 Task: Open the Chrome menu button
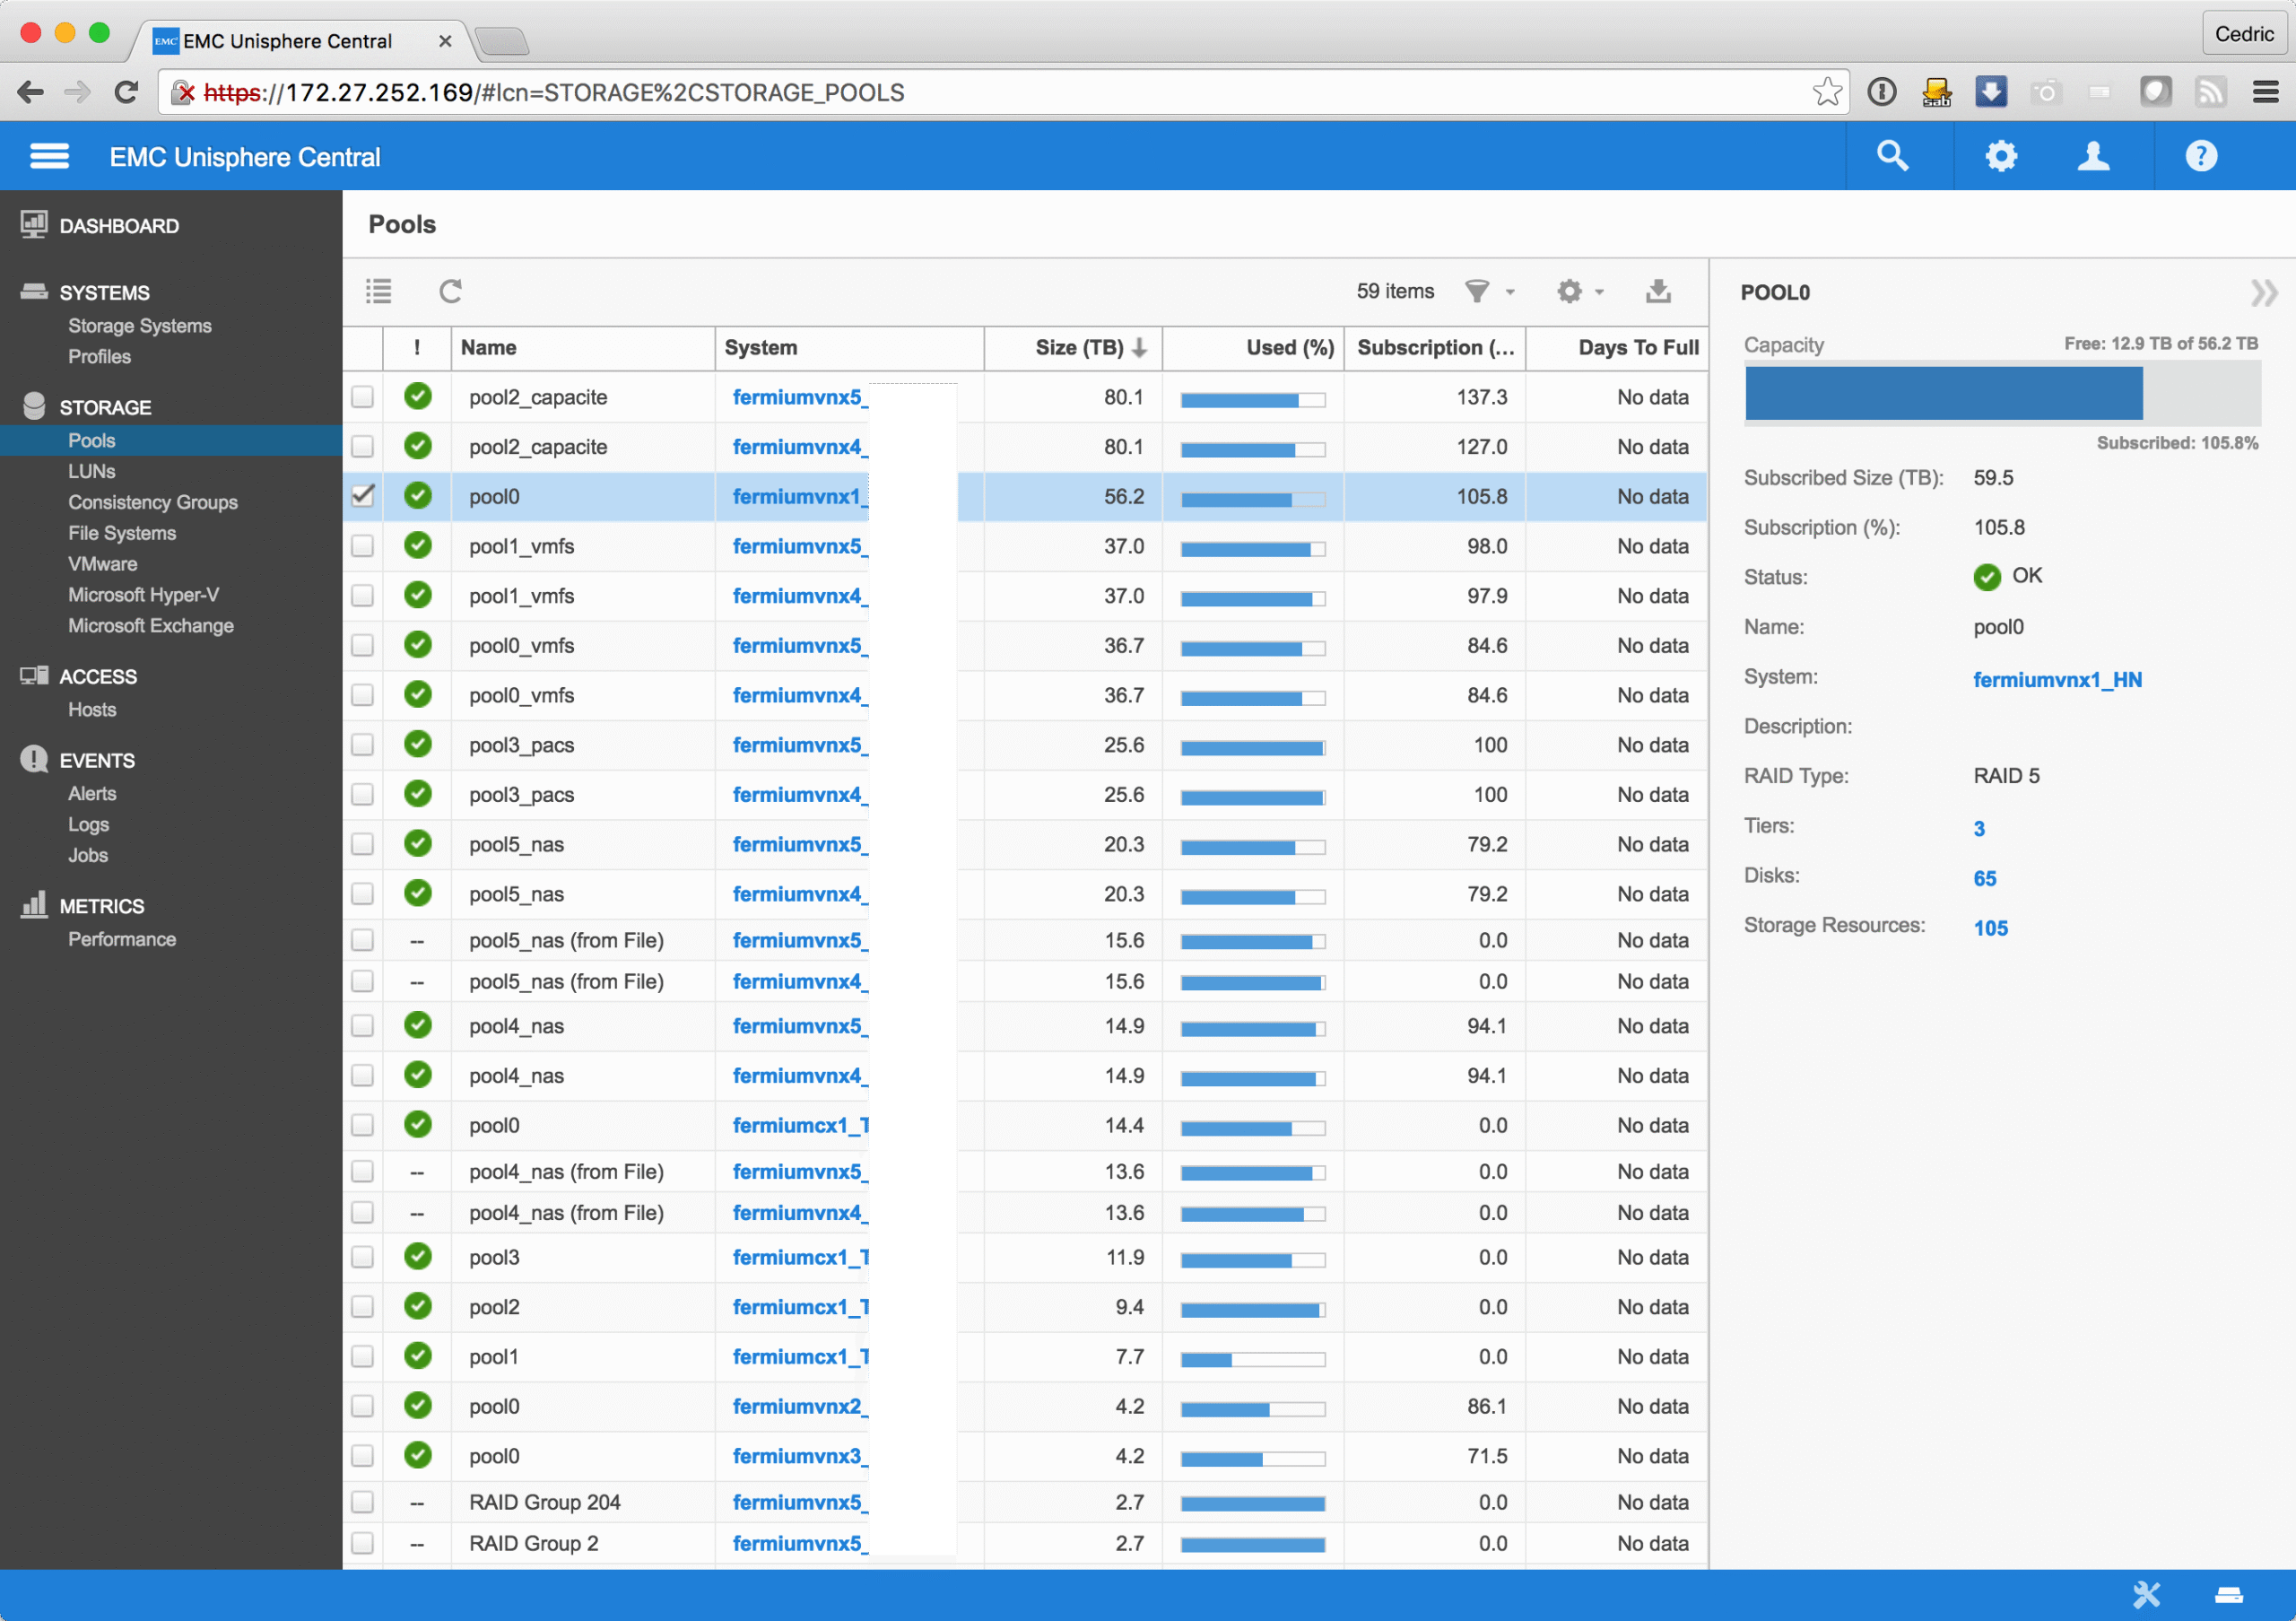click(2265, 92)
